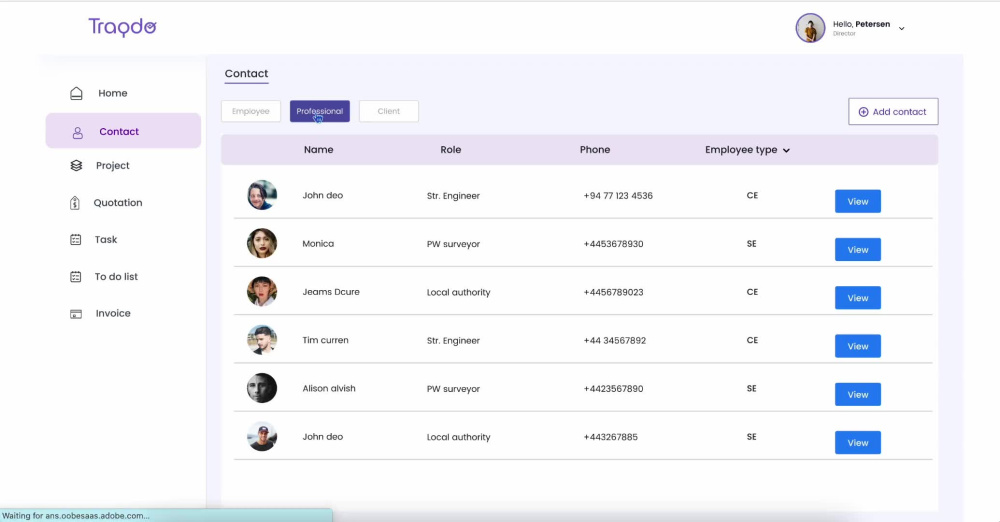
Task: Click Alison alvish's profile photo
Action: click(x=262, y=388)
